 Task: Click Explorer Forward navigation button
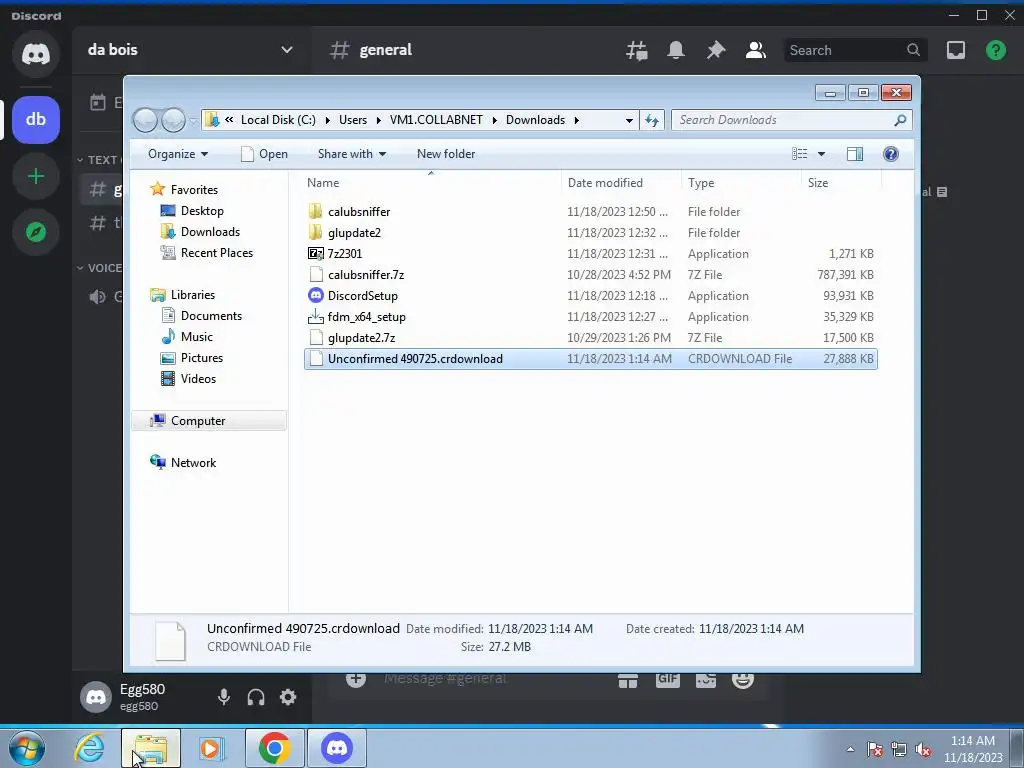coord(174,120)
